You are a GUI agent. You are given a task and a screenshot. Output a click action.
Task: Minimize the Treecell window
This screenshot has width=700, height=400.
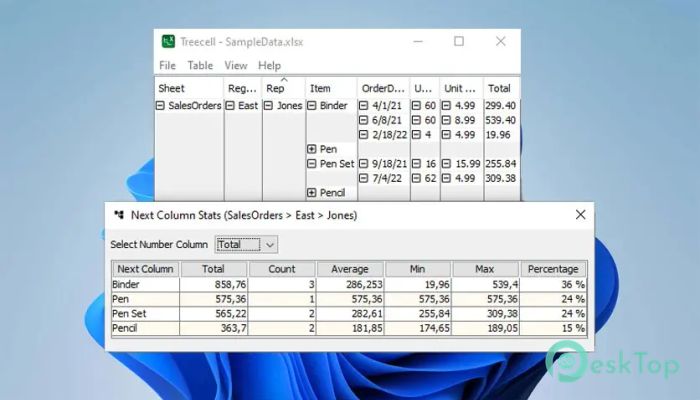click(x=418, y=42)
